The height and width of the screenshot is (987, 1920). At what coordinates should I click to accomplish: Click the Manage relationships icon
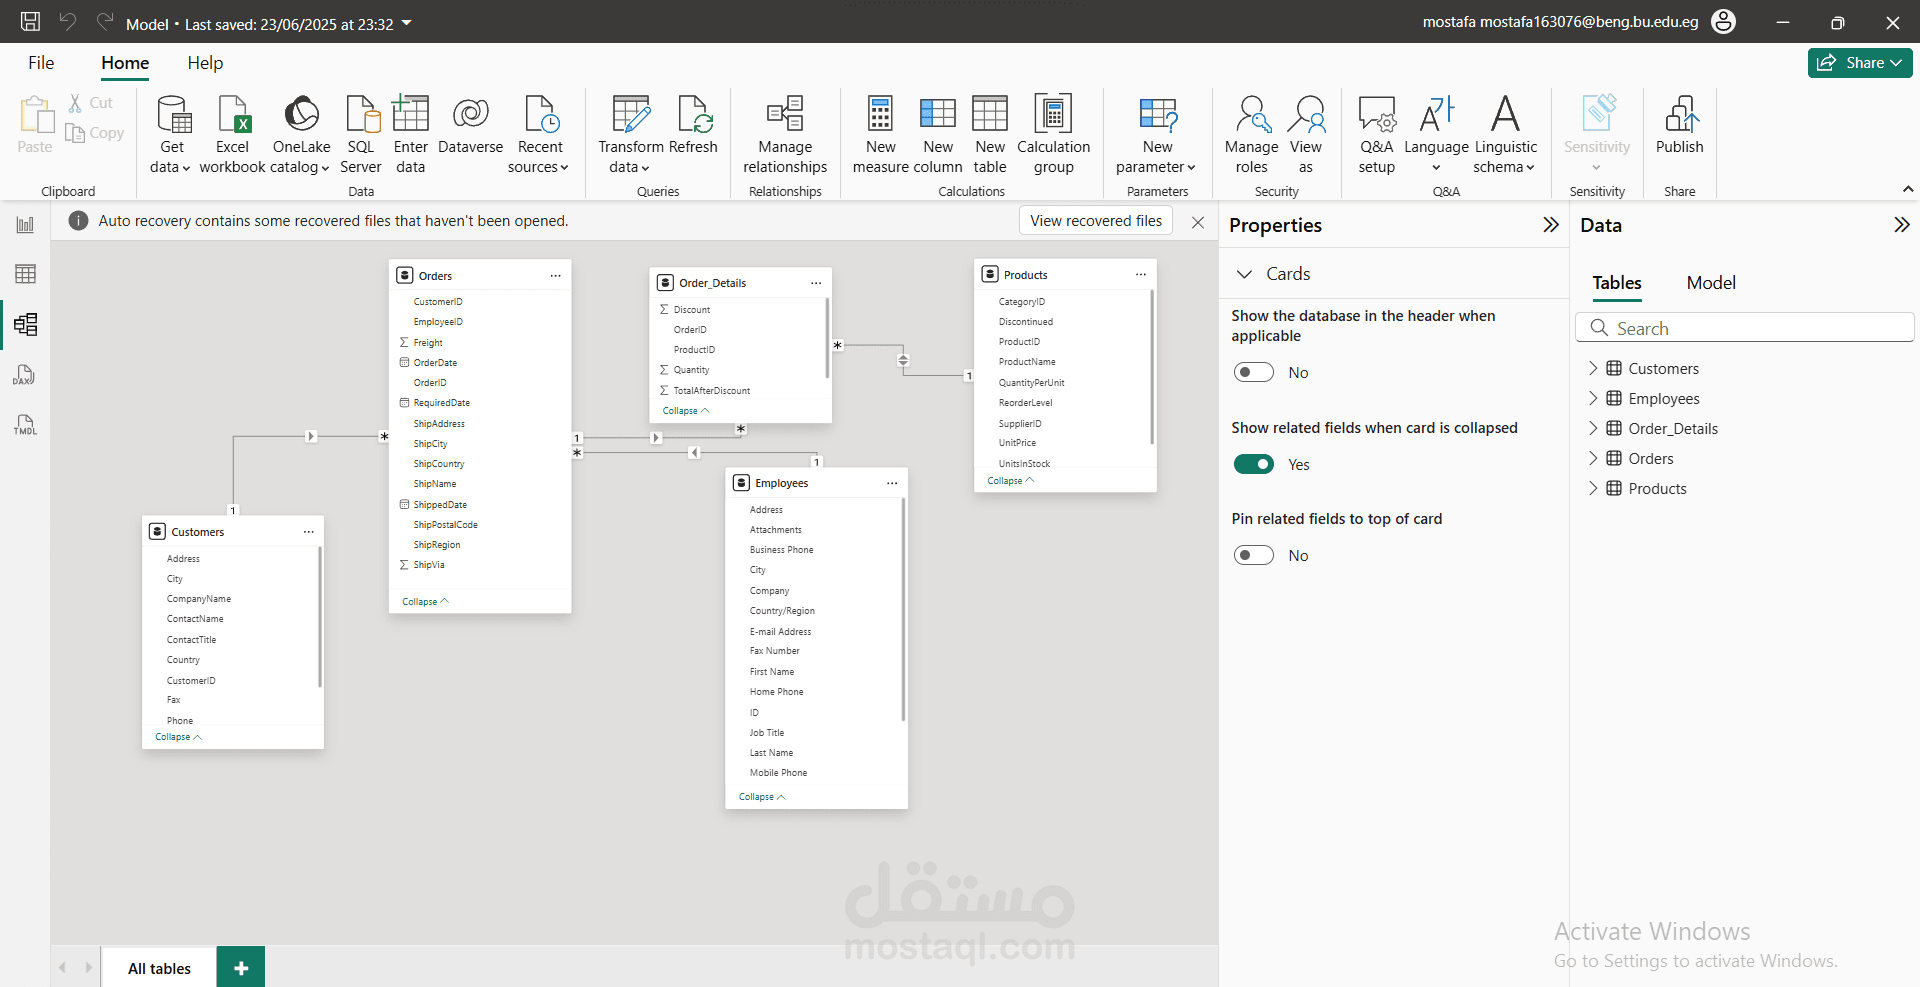[785, 115]
